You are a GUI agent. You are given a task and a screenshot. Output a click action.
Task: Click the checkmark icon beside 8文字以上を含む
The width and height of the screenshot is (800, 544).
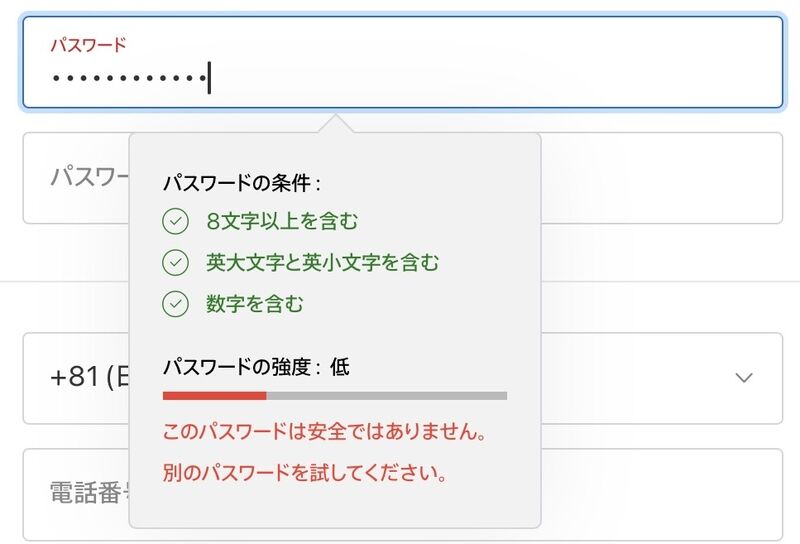[x=175, y=221]
